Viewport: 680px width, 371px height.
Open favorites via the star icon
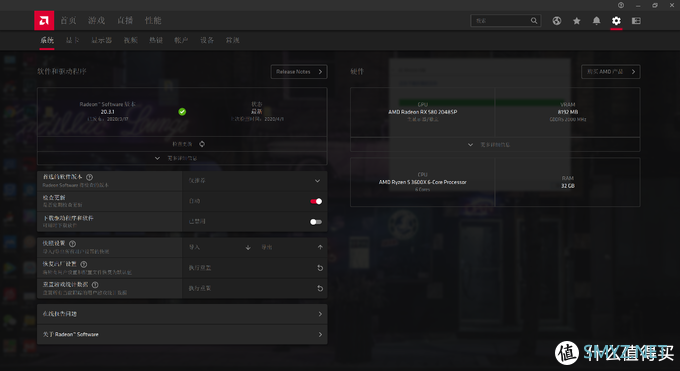point(576,21)
